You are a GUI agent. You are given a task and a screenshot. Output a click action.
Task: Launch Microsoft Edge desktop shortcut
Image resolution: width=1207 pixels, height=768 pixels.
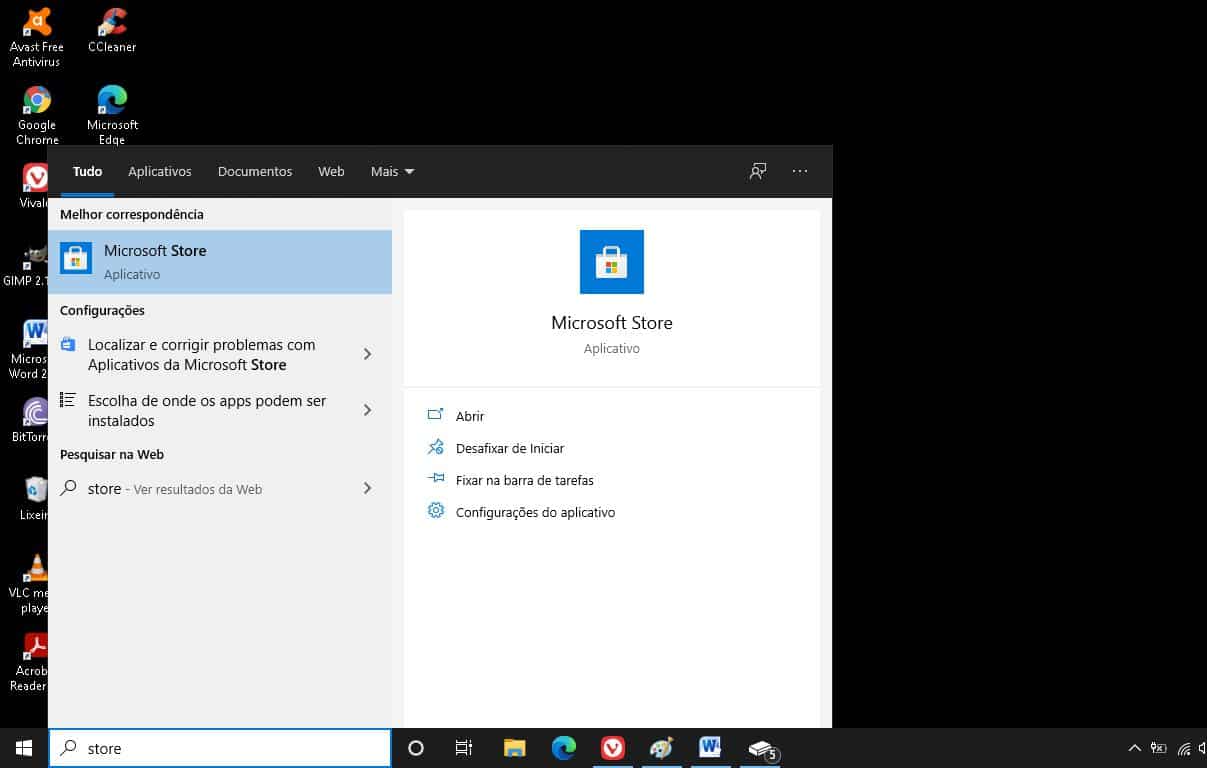click(112, 115)
